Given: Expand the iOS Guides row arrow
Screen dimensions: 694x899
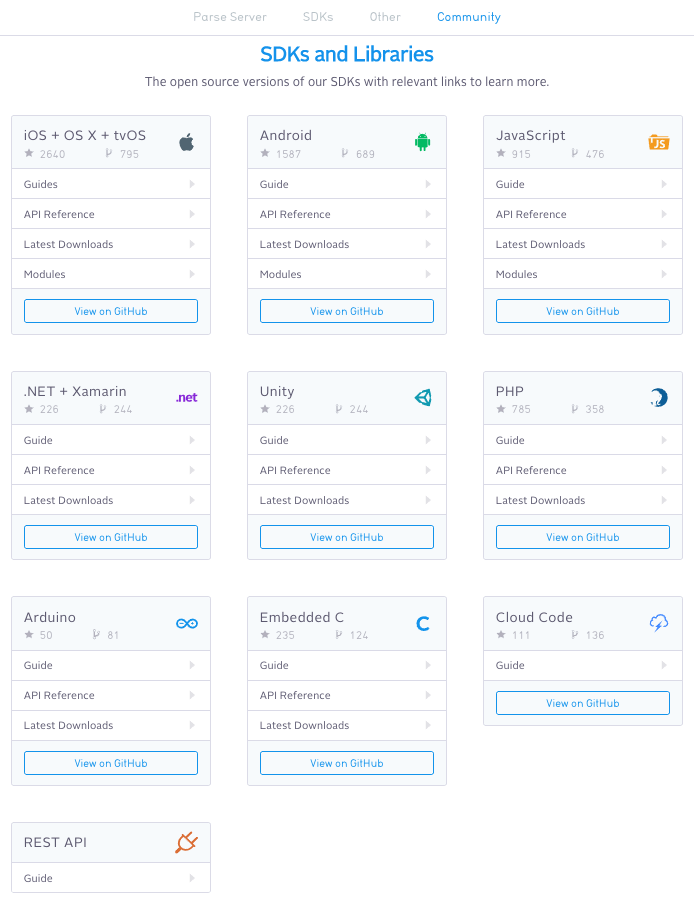Looking at the screenshot, I should click(x=192, y=184).
